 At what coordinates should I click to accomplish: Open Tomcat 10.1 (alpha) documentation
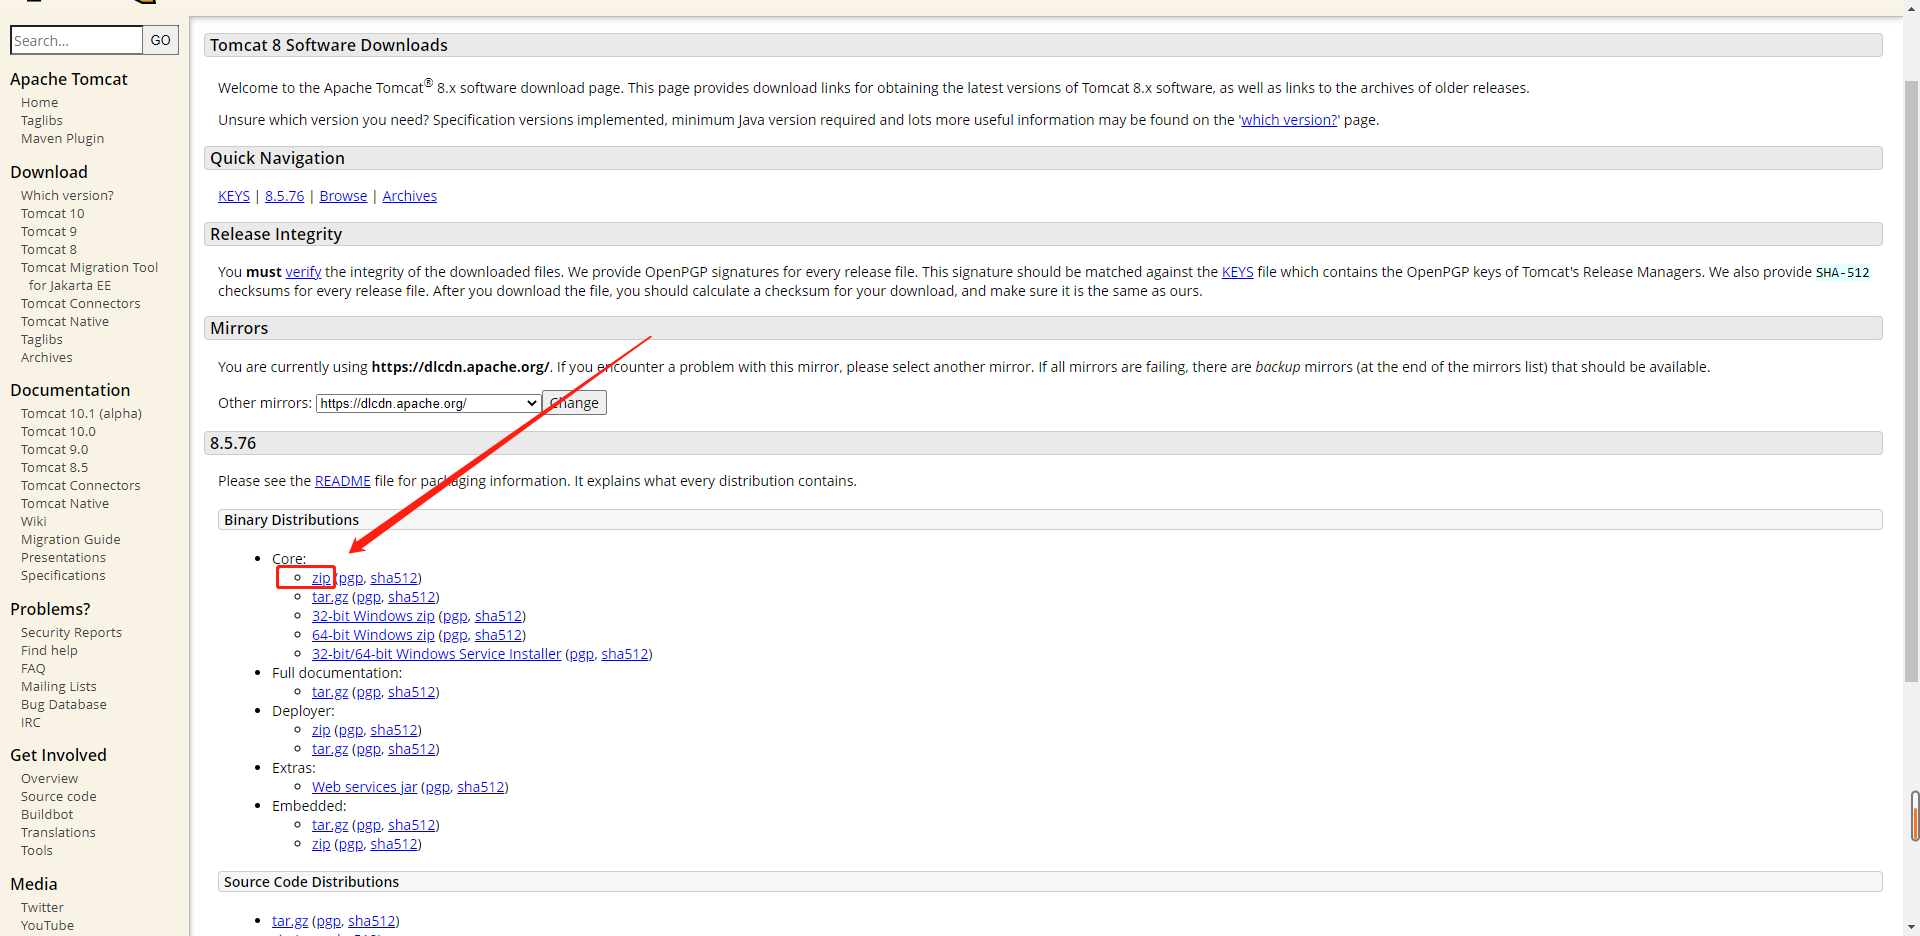click(x=81, y=414)
